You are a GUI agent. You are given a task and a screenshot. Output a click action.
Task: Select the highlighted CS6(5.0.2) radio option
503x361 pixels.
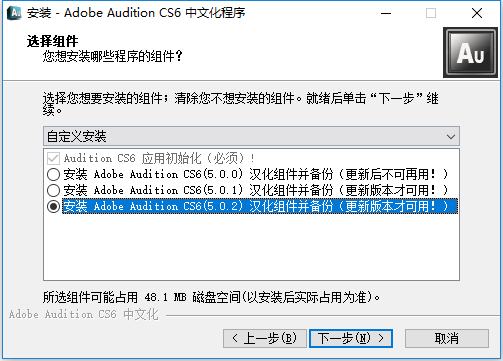pyautogui.click(x=53, y=206)
